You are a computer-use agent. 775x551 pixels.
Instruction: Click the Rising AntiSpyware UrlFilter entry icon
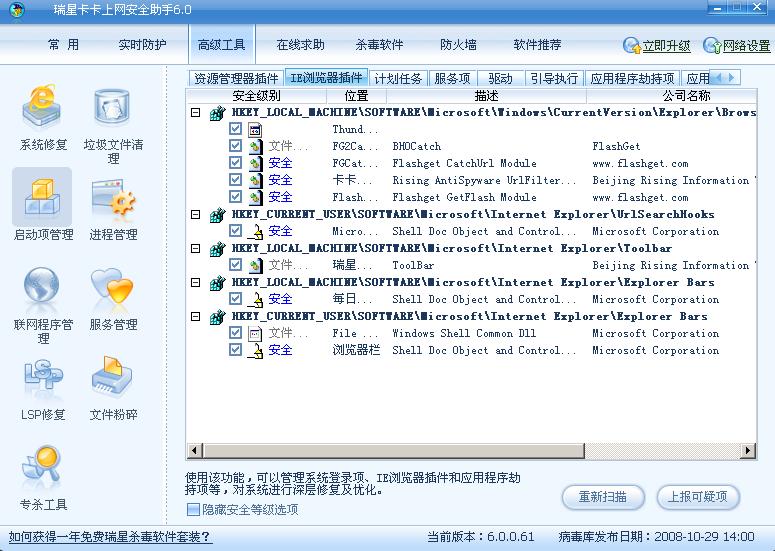tap(255, 180)
